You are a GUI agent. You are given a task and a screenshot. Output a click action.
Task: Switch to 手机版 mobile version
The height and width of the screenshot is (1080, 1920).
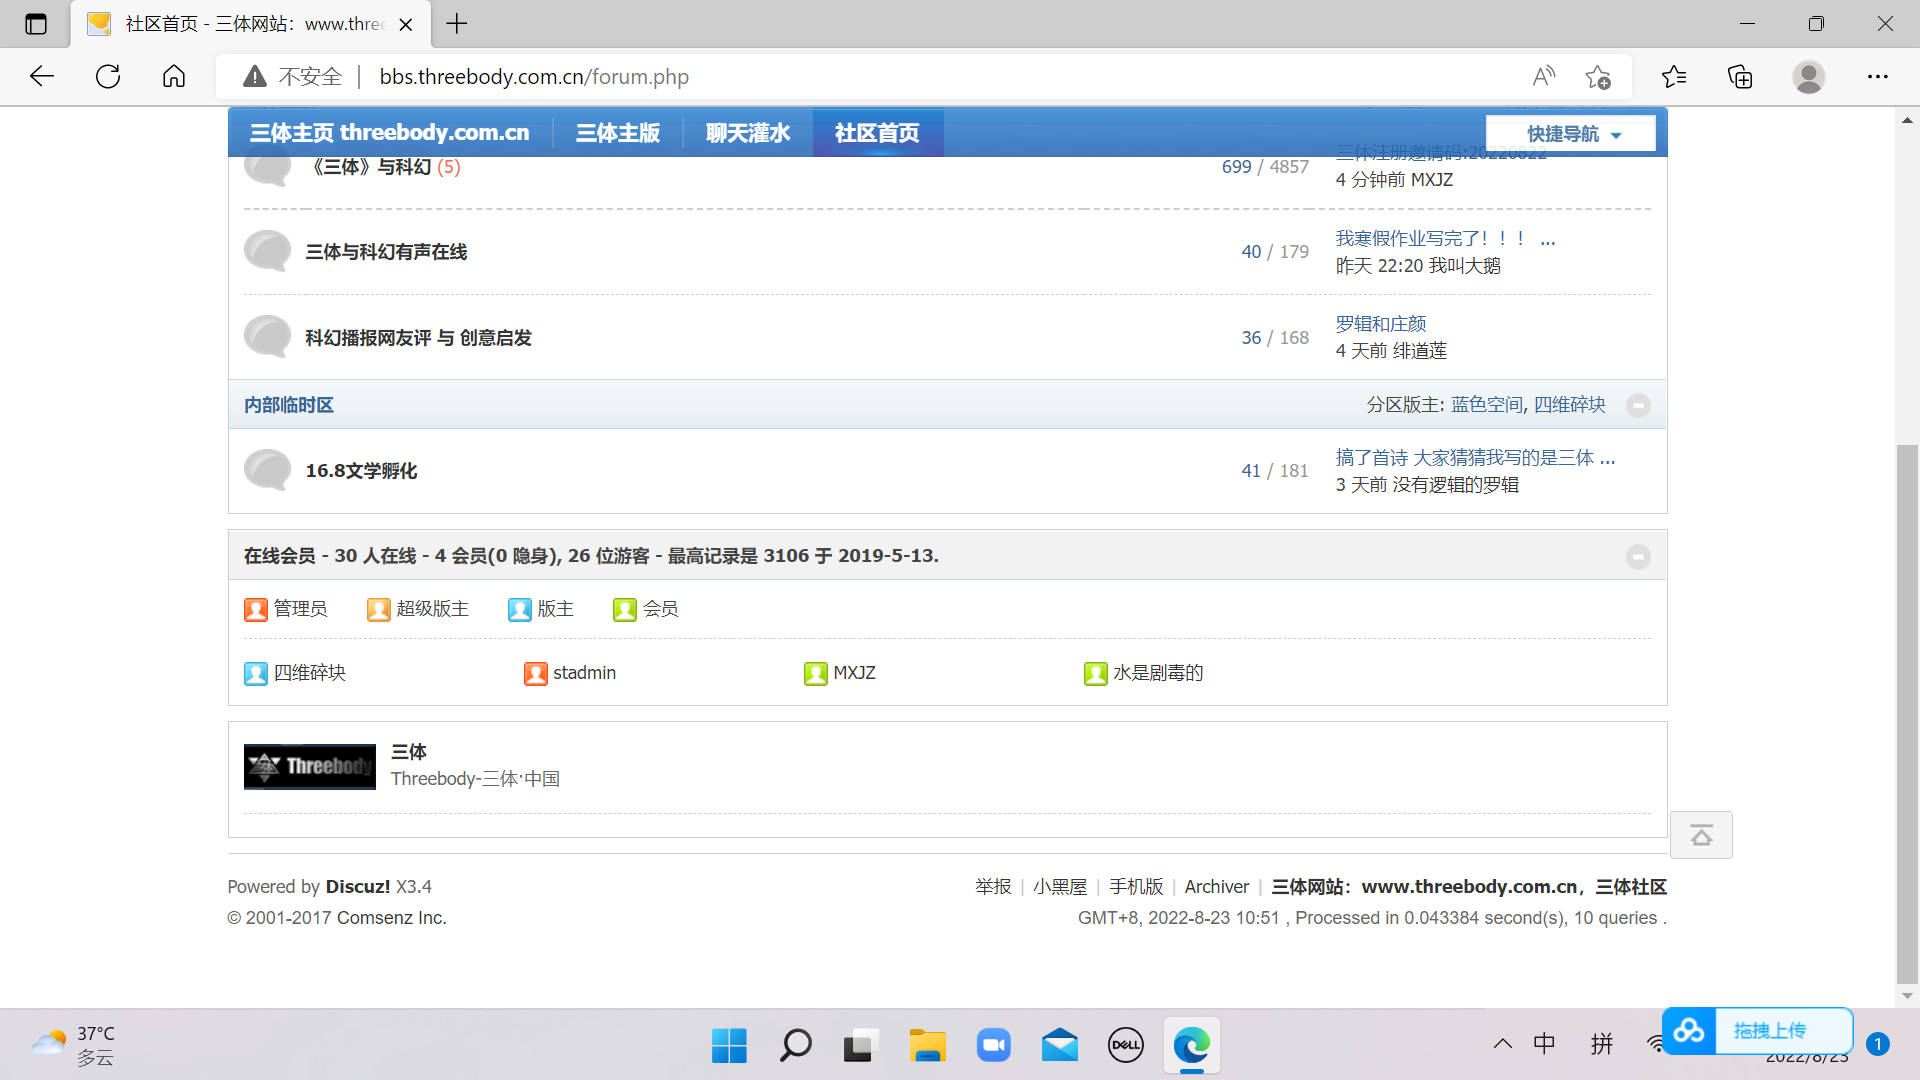[1136, 887]
